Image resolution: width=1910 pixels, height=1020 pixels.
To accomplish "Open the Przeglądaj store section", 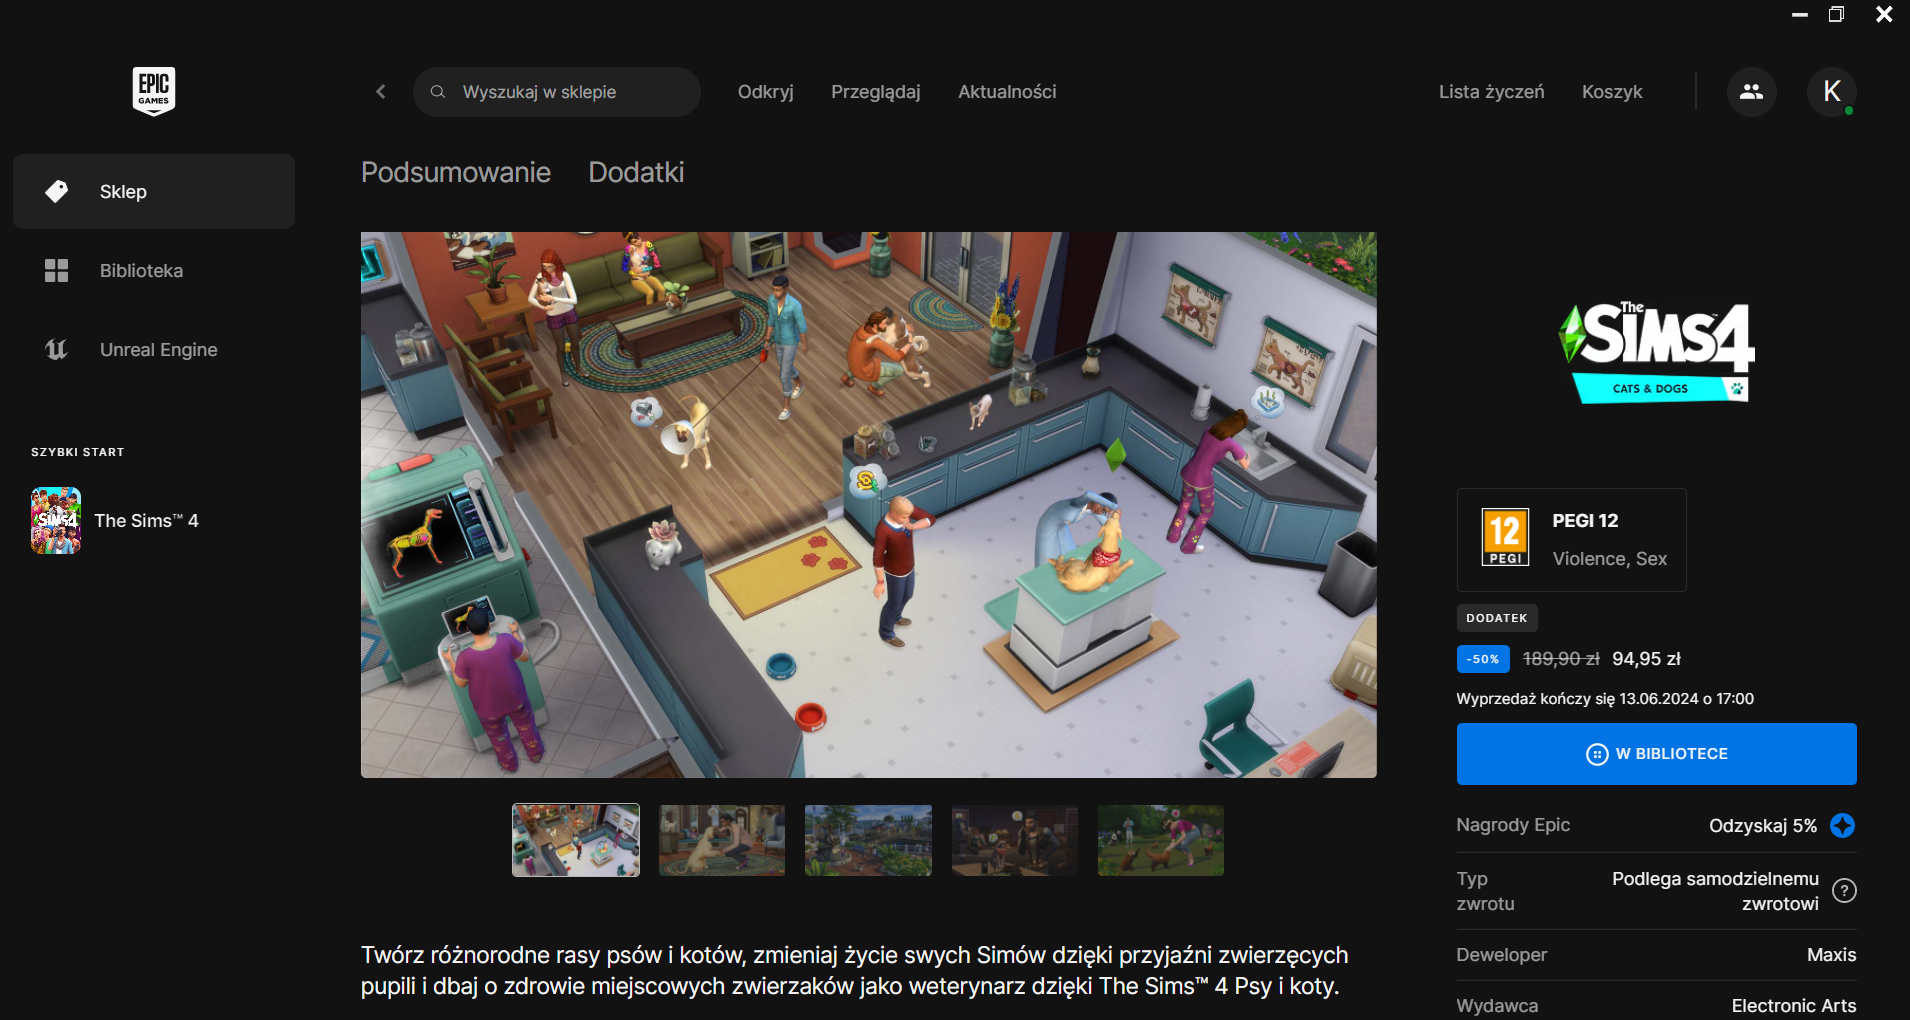I will (x=875, y=92).
